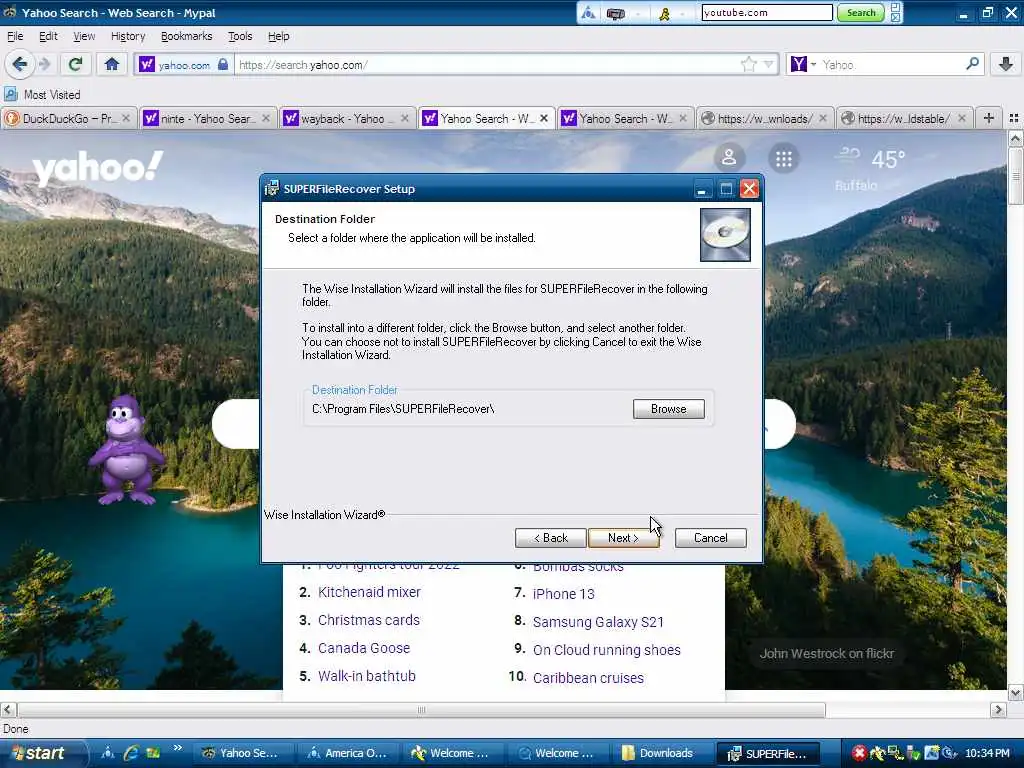Open the Edit menu
Screen dimensions: 1024x768
tap(48, 36)
